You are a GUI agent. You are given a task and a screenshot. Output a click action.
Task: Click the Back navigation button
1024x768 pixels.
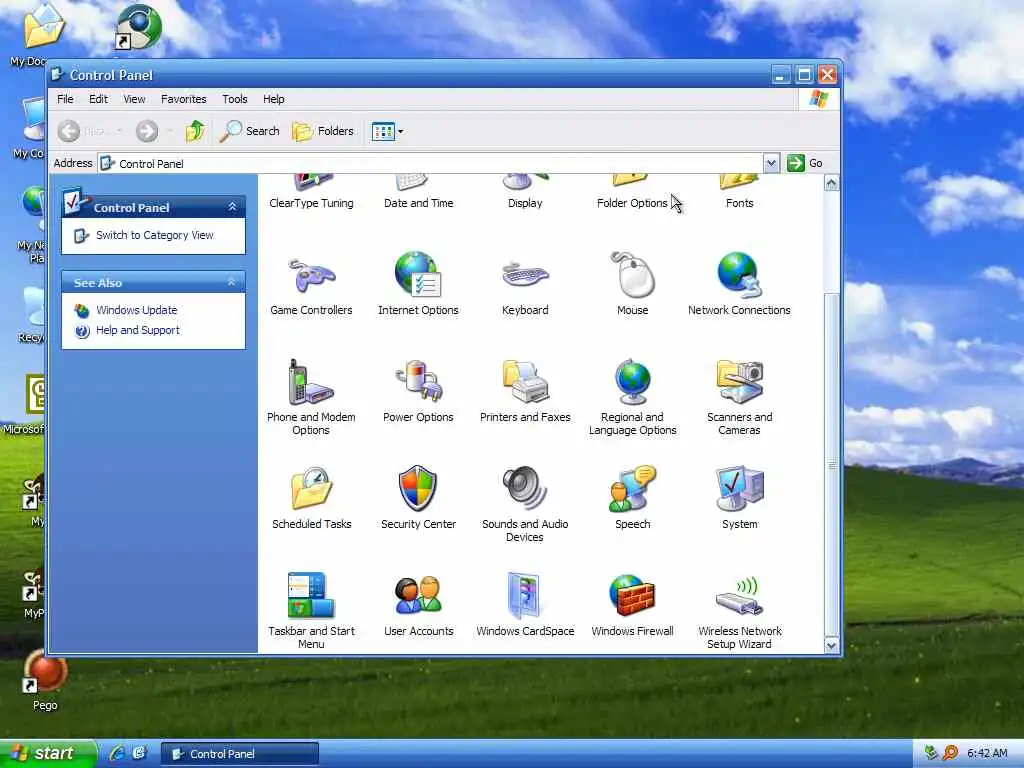[x=82, y=131]
